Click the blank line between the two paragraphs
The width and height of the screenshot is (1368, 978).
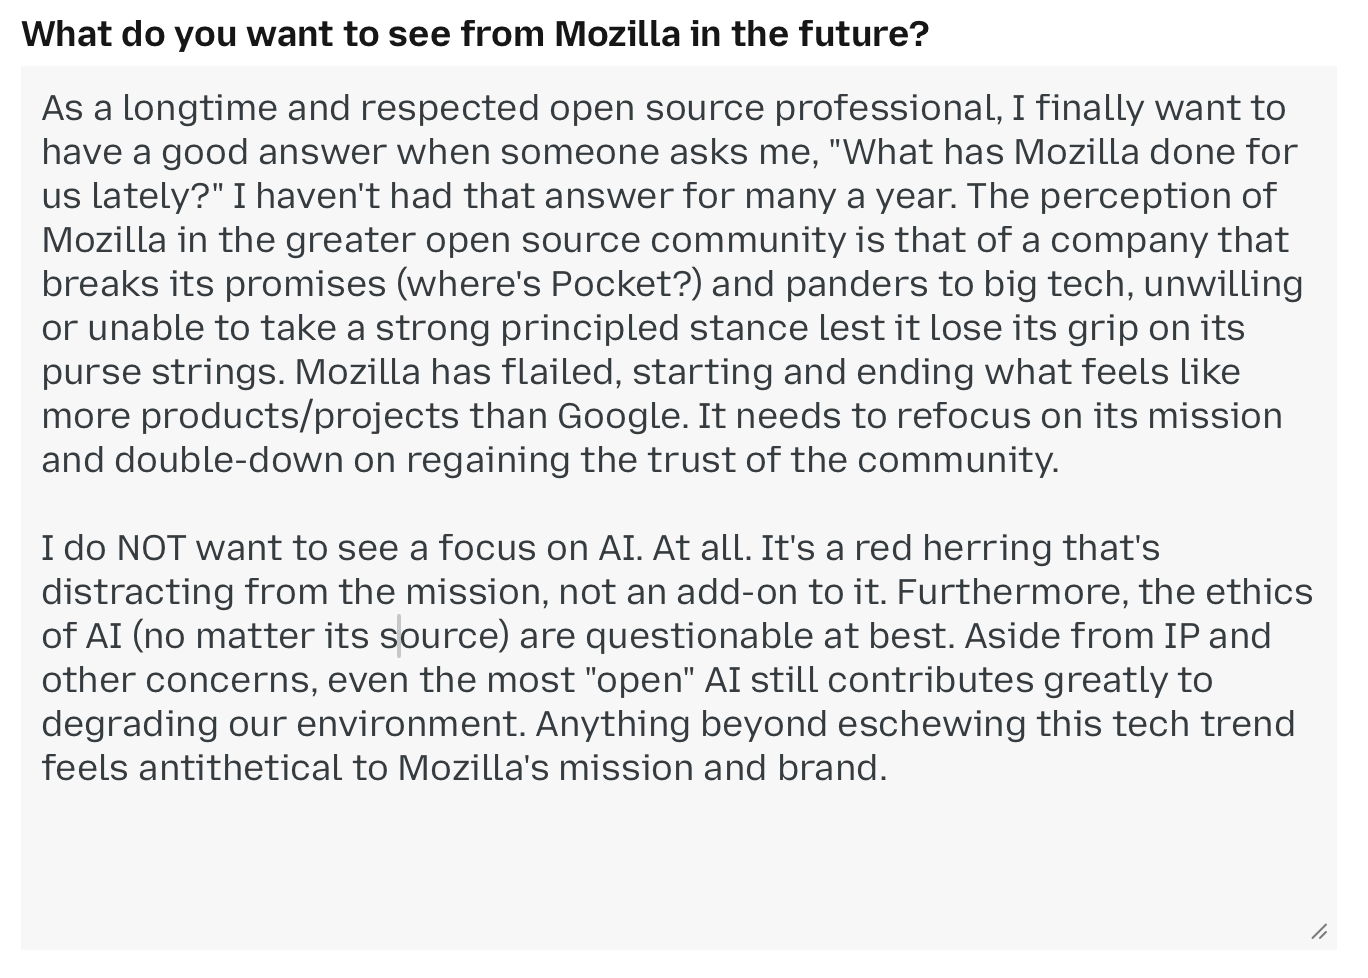click(678, 505)
